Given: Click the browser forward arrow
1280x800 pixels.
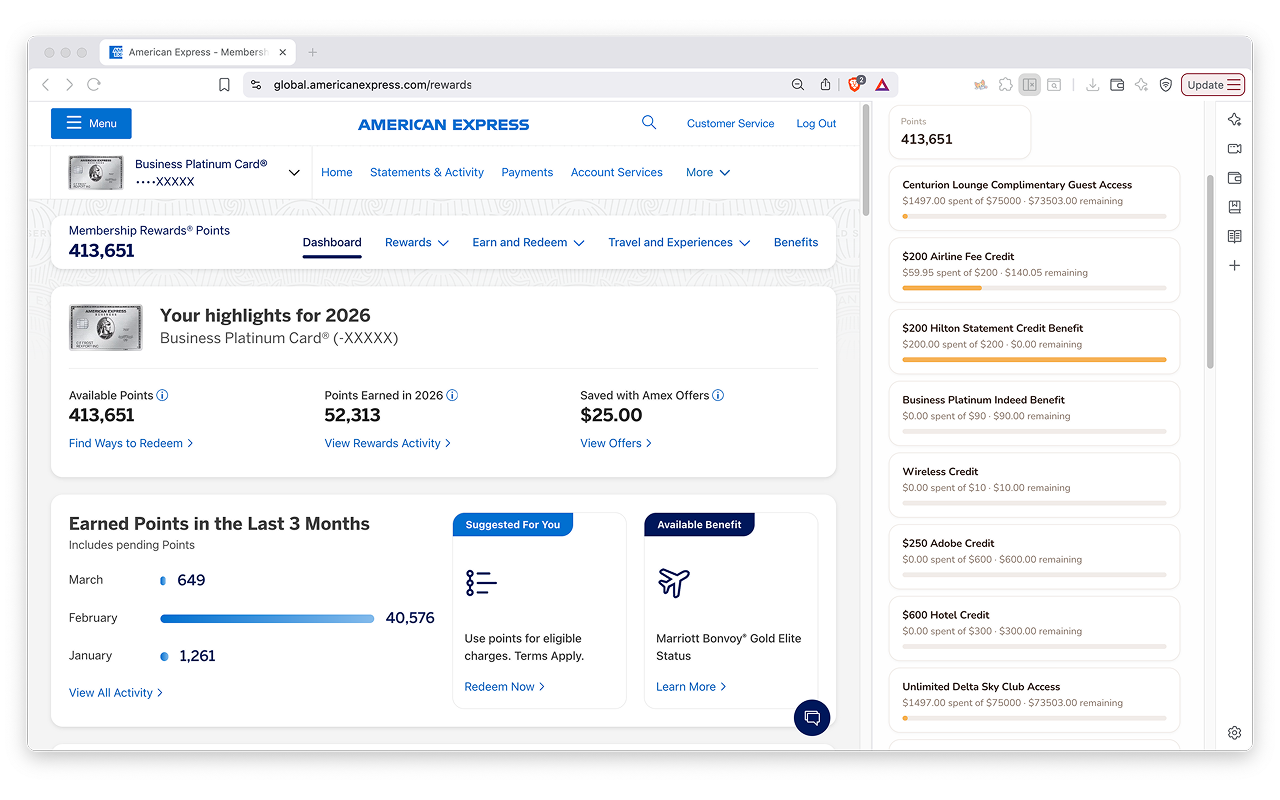Looking at the screenshot, I should (69, 85).
